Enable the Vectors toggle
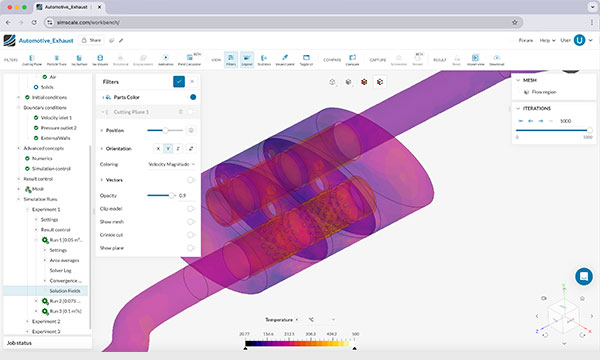The image size is (600, 360). tap(191, 180)
